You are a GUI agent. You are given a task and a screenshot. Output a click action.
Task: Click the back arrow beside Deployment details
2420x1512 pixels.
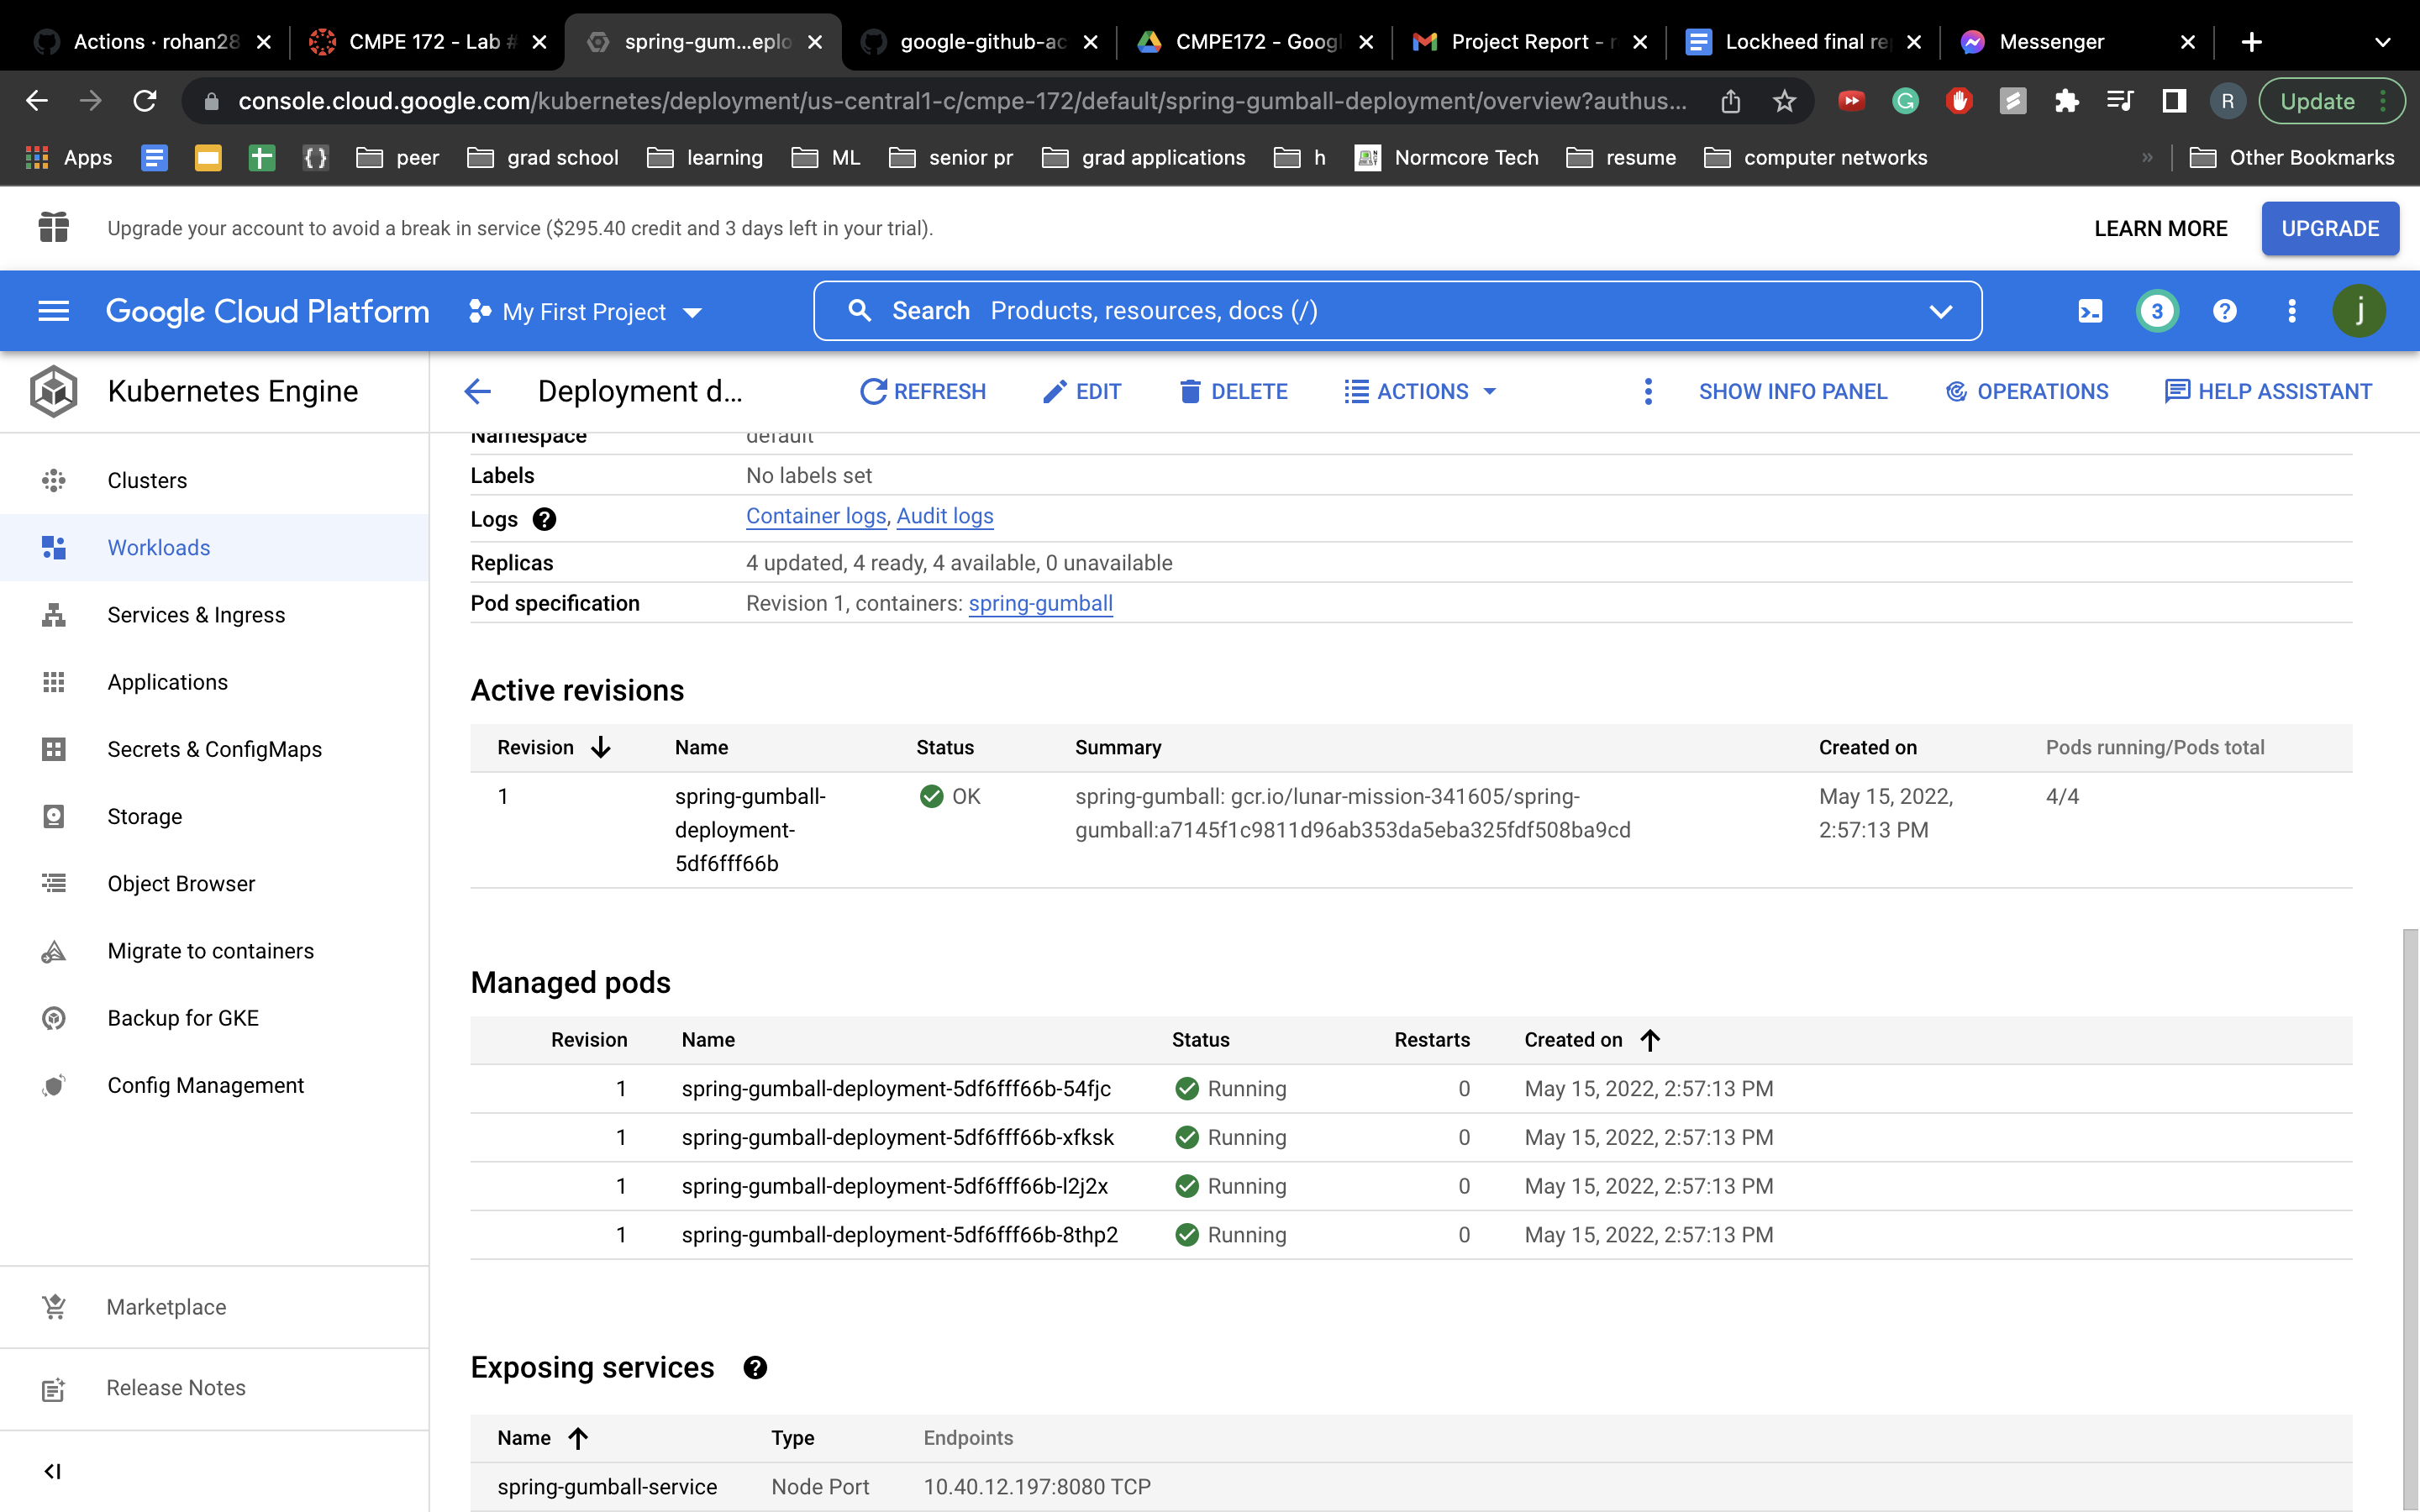coord(478,391)
